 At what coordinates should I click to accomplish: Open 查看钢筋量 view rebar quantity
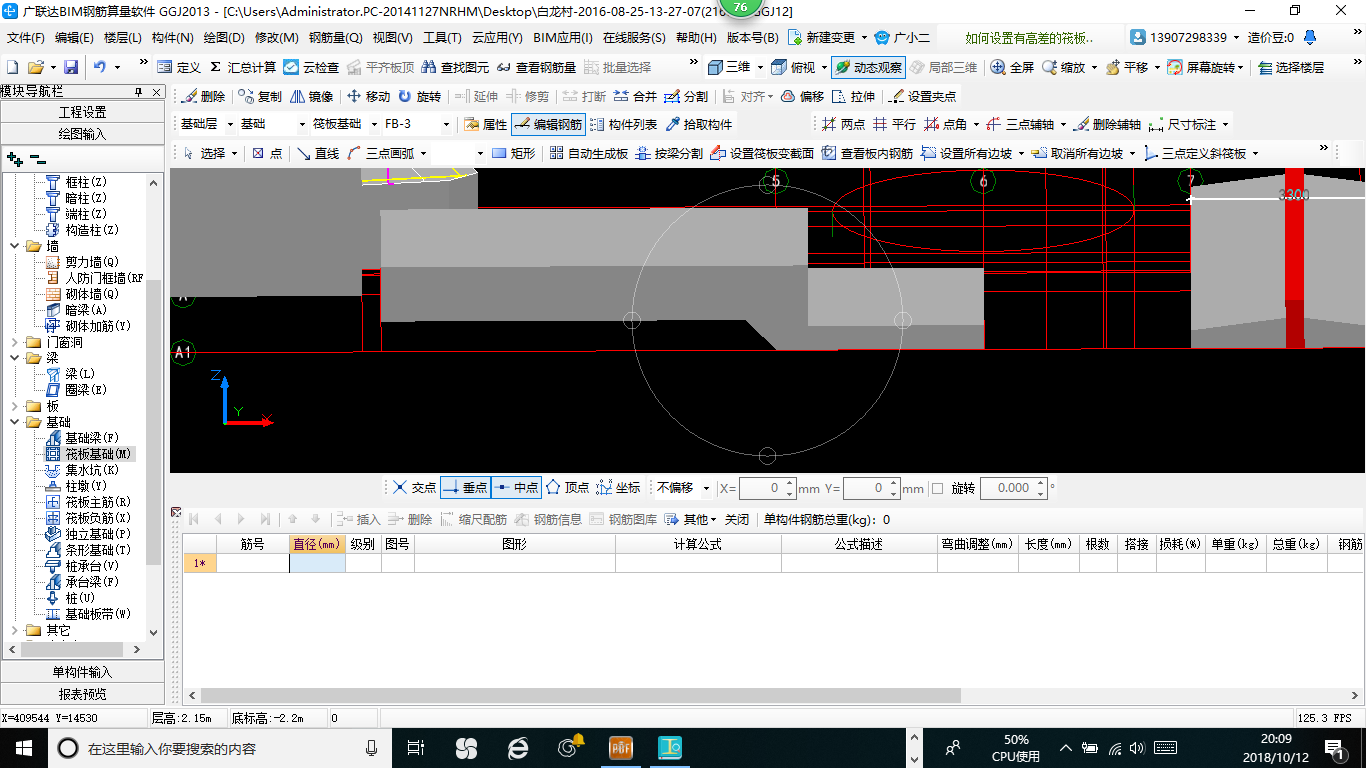click(x=537, y=67)
